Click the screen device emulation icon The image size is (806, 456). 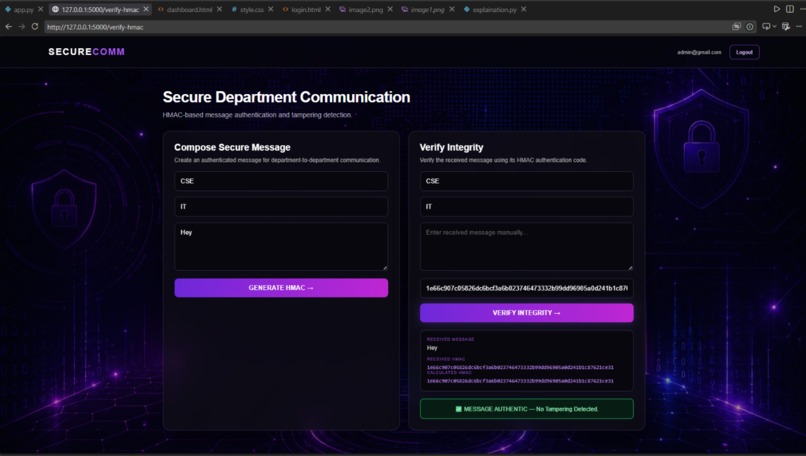(x=766, y=27)
